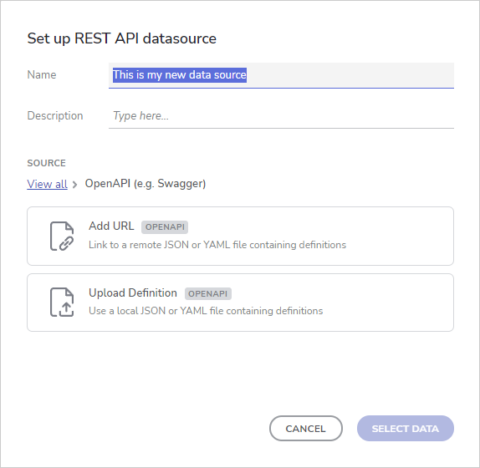The width and height of the screenshot is (480, 468).
Task: Click the Description field label
Action: pyautogui.click(x=55, y=116)
